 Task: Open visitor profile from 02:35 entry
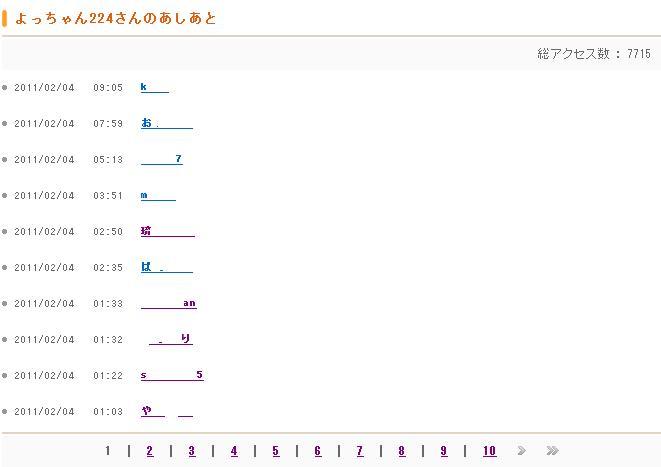(x=166, y=268)
